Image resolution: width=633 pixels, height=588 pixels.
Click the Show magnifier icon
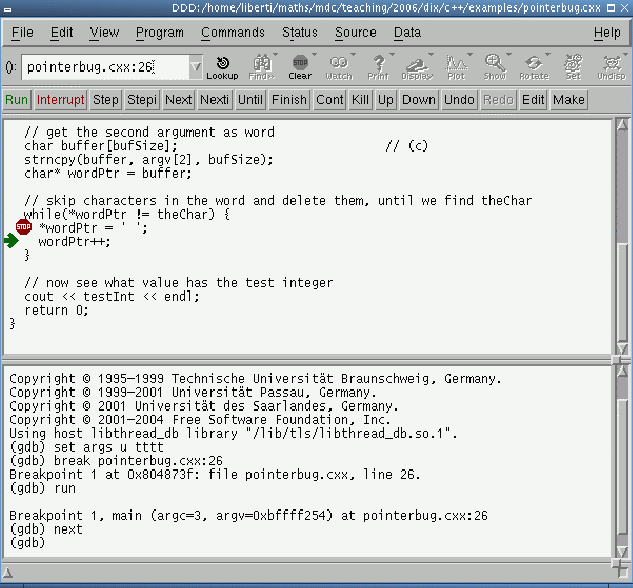tap(495, 67)
